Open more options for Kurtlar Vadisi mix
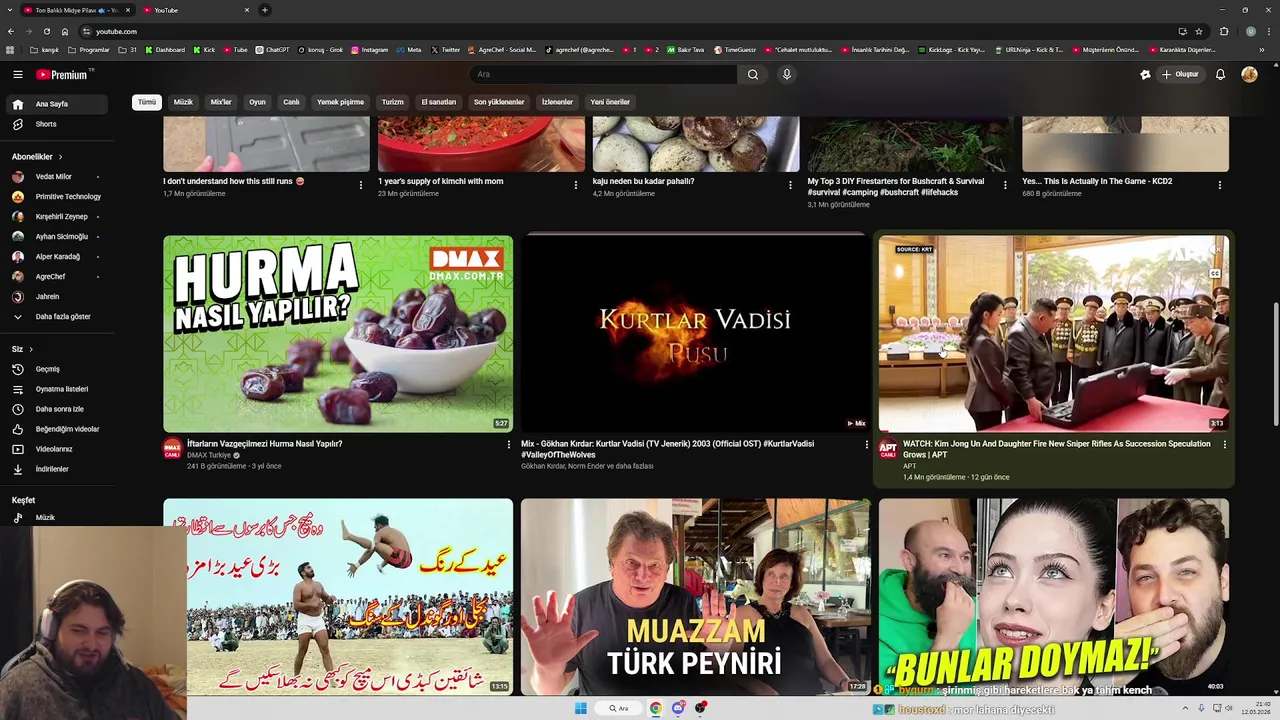Screen dimensions: 1280x720 867,444
